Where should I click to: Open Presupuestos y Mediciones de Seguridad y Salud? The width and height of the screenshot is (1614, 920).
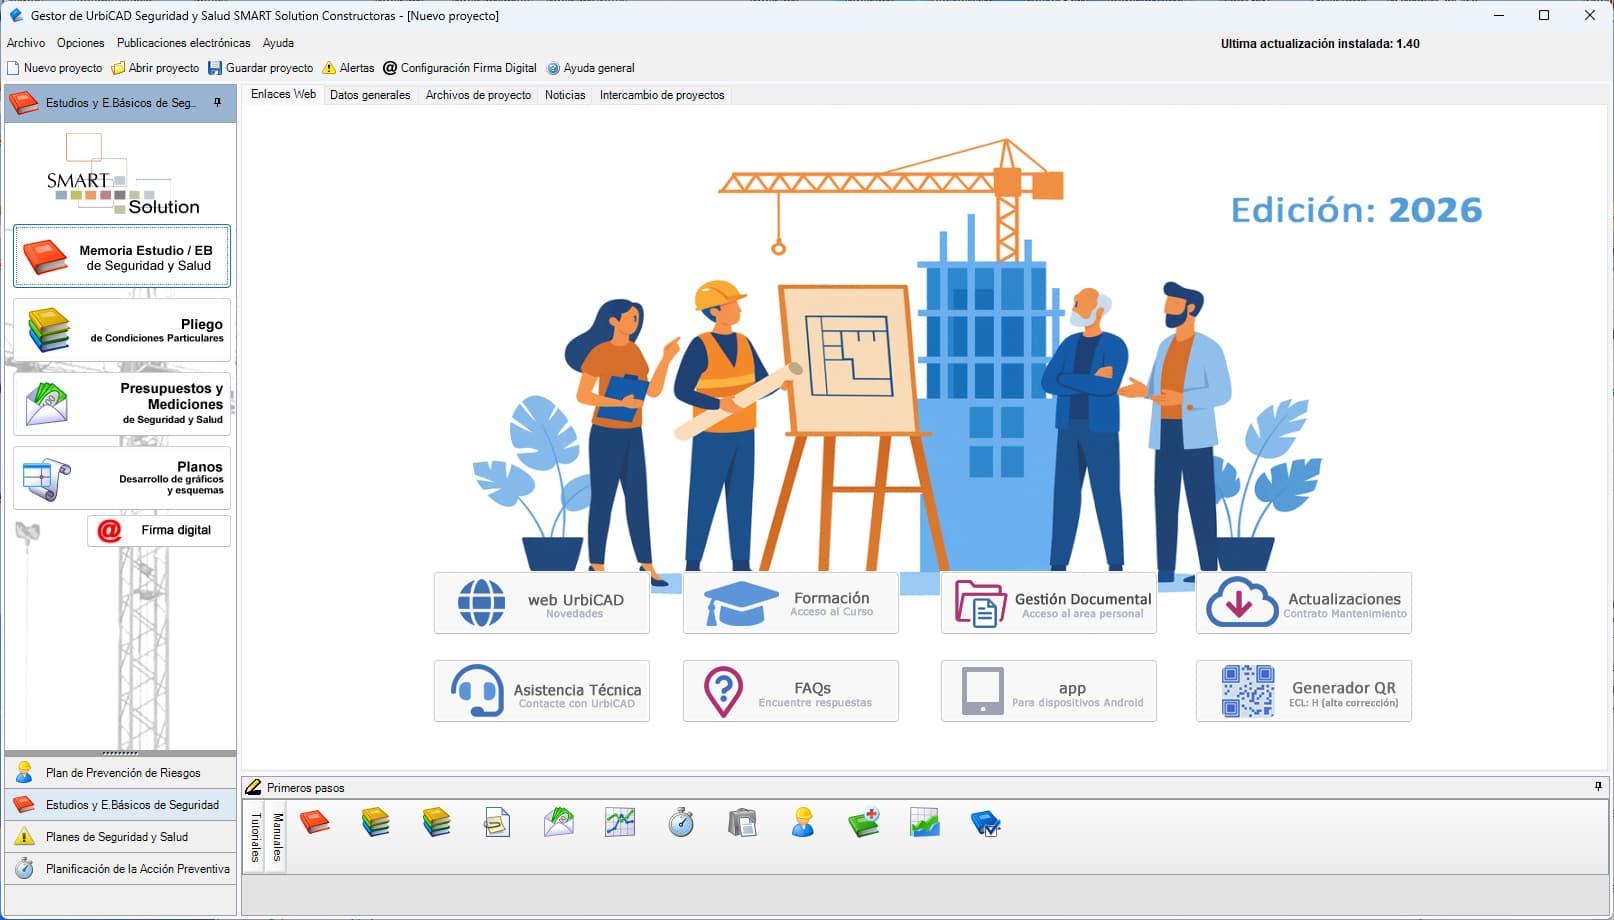(x=121, y=404)
